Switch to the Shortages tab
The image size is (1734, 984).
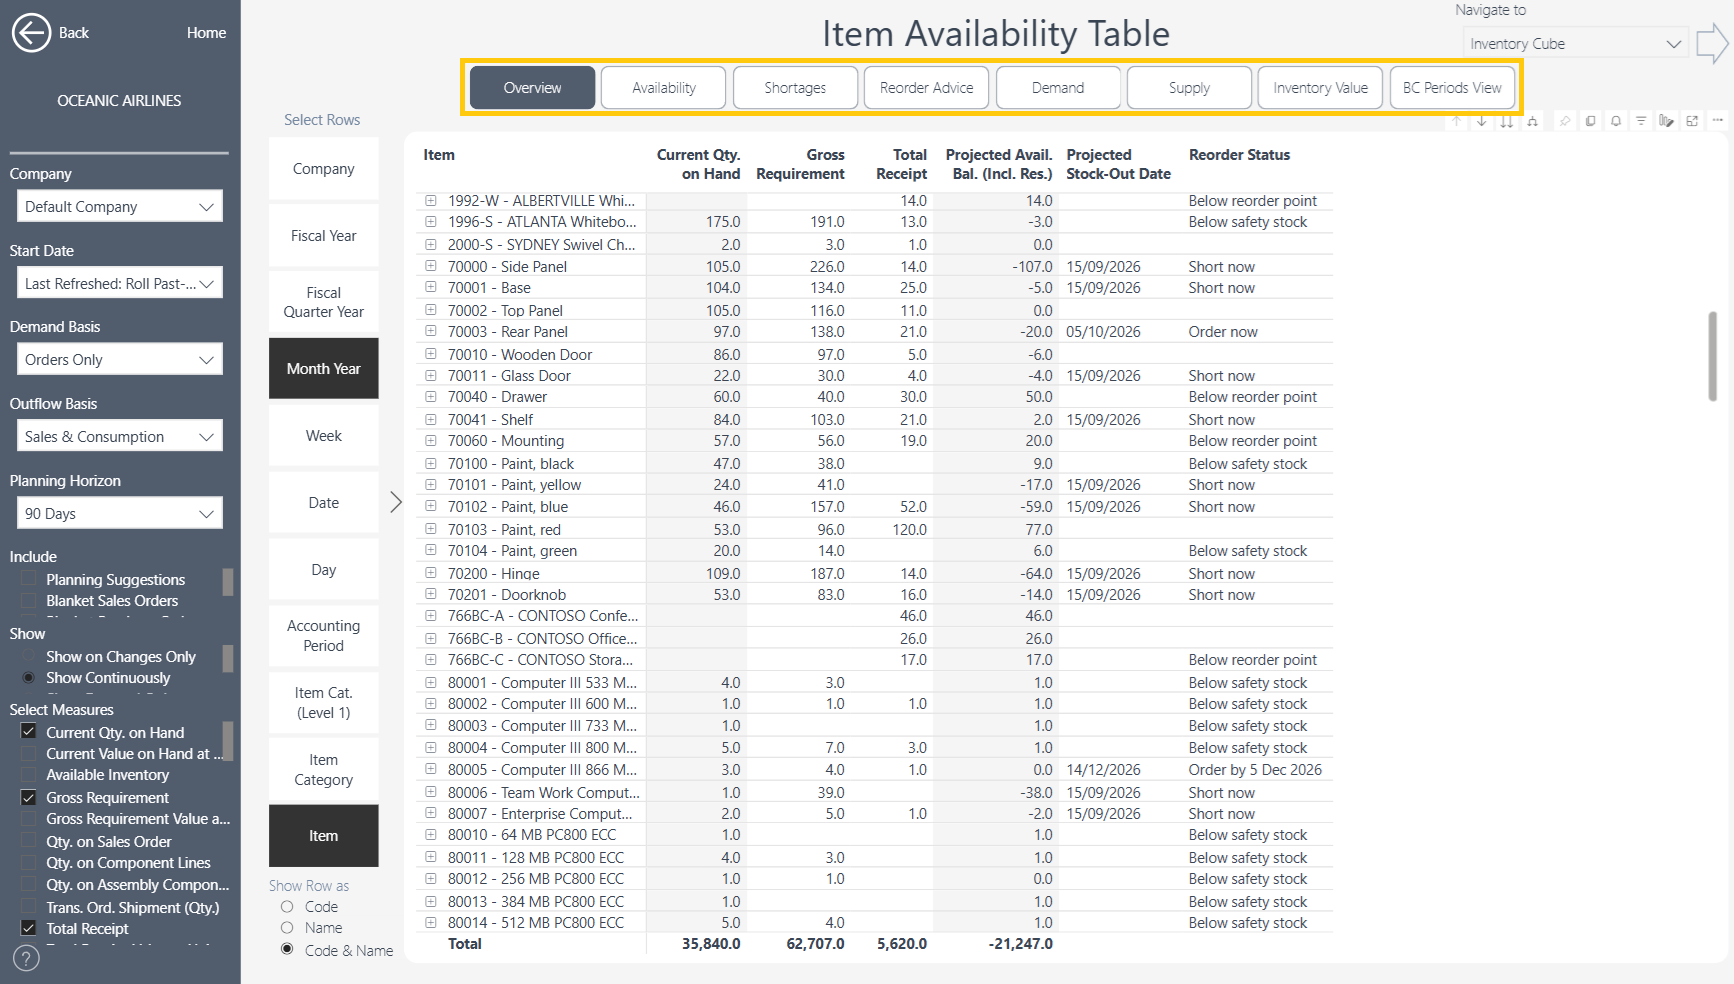point(795,88)
